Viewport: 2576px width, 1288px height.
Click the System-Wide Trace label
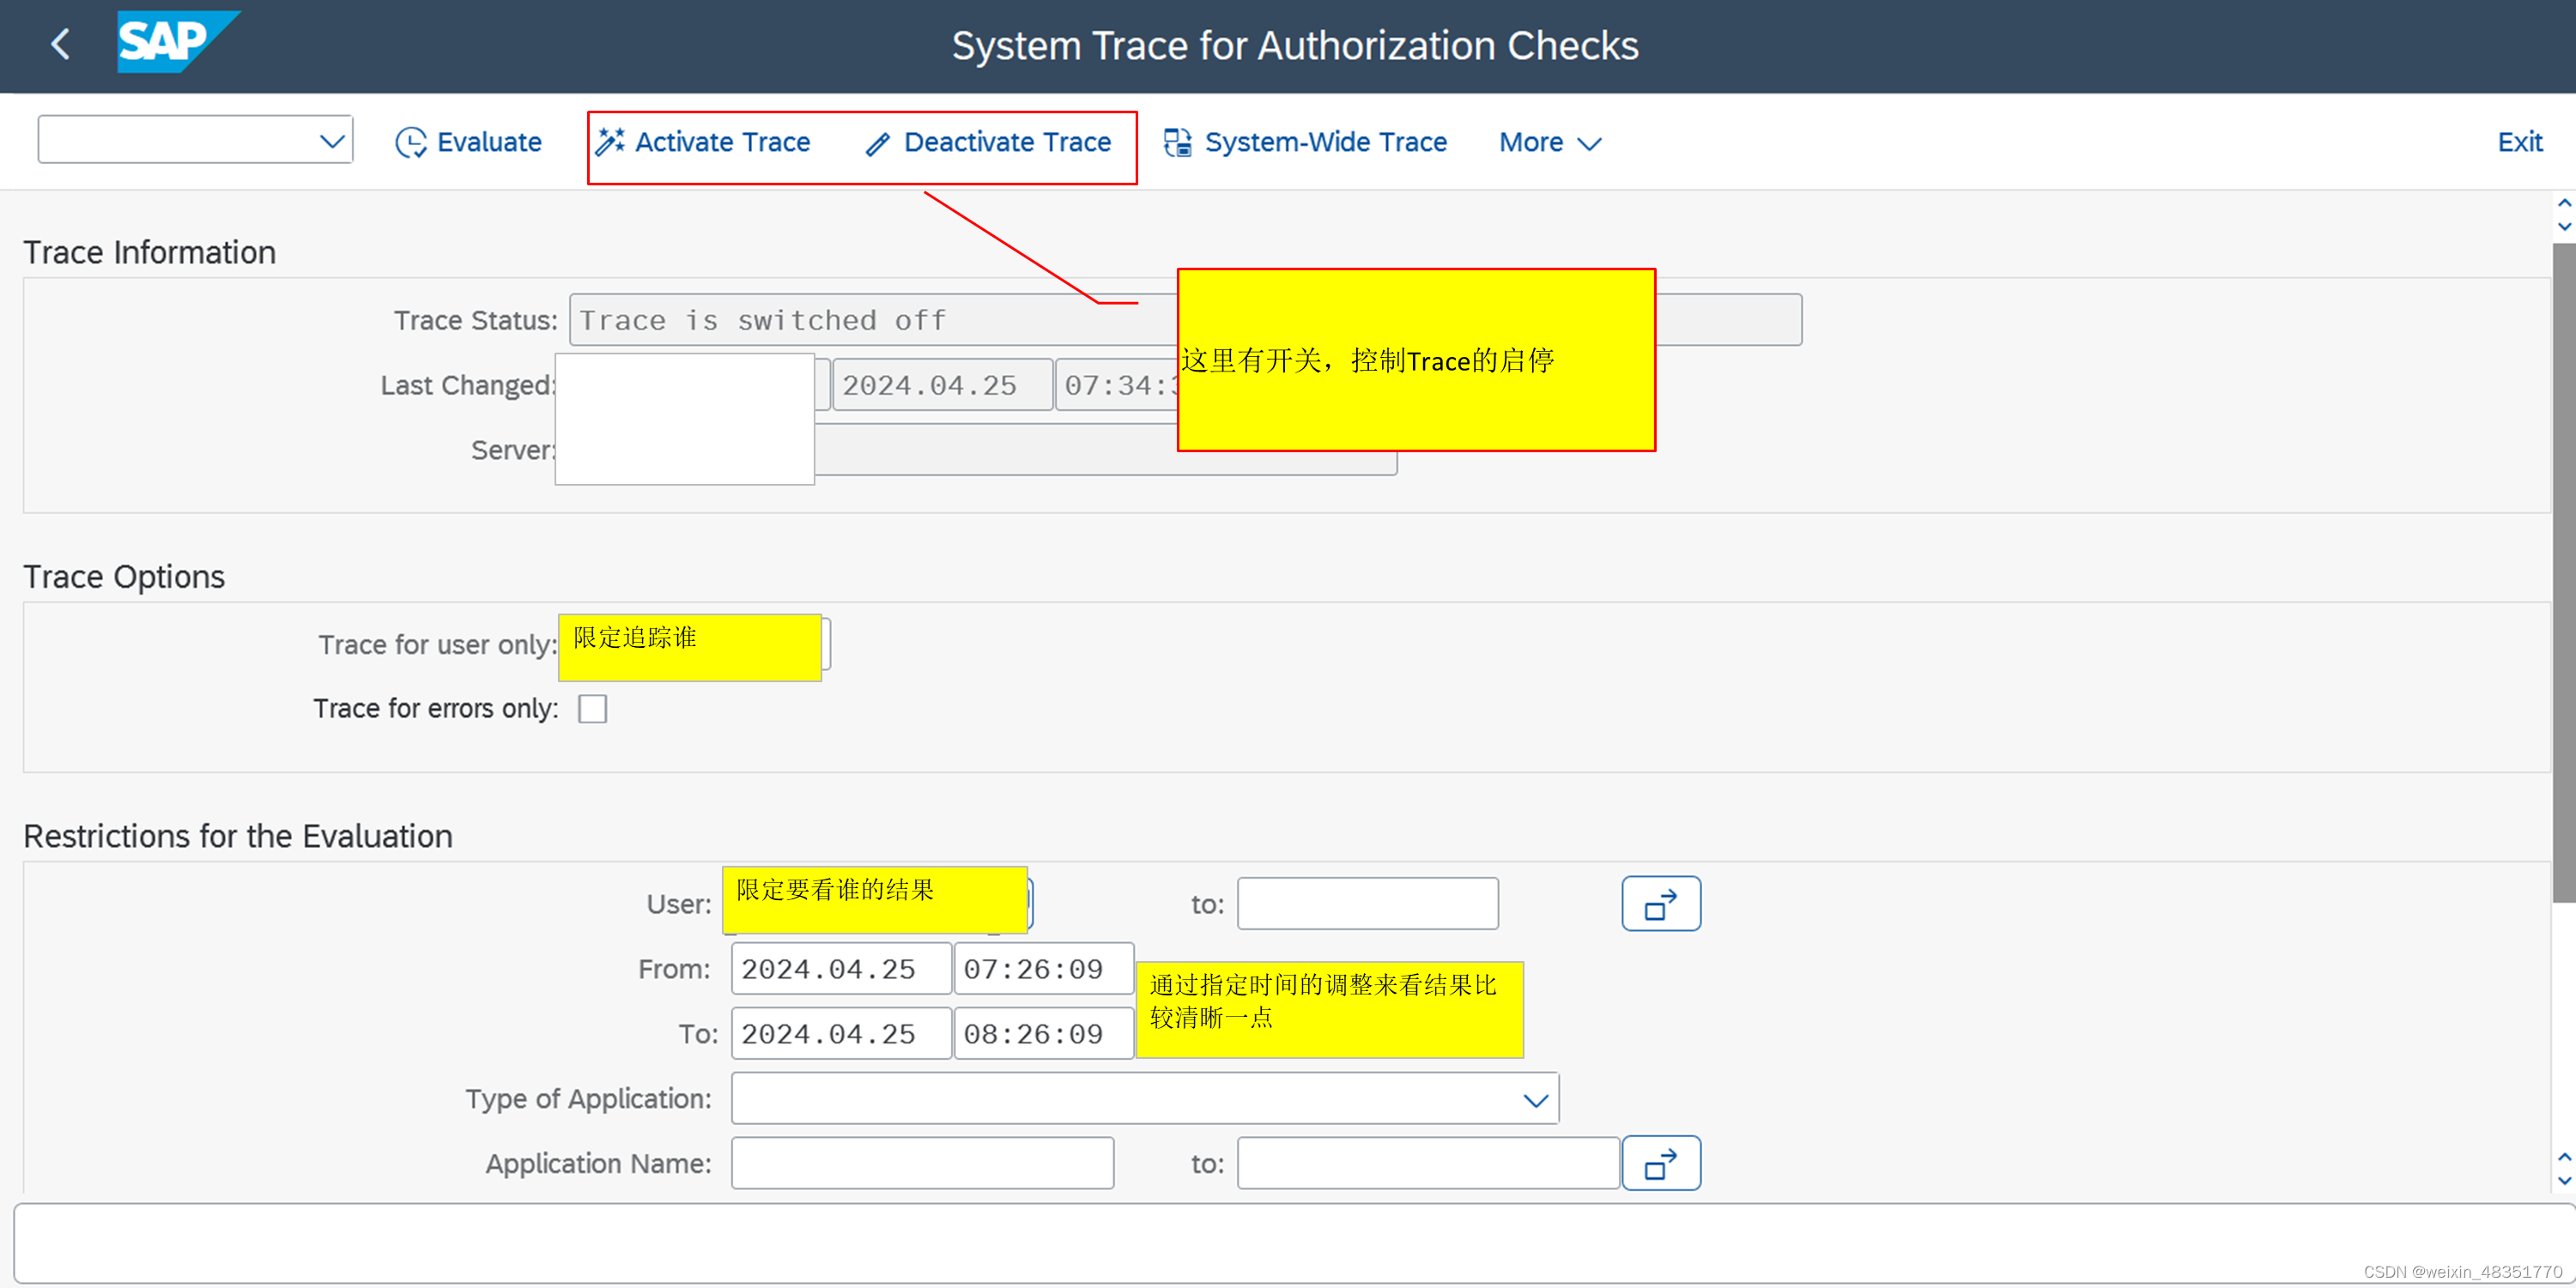1325,142
